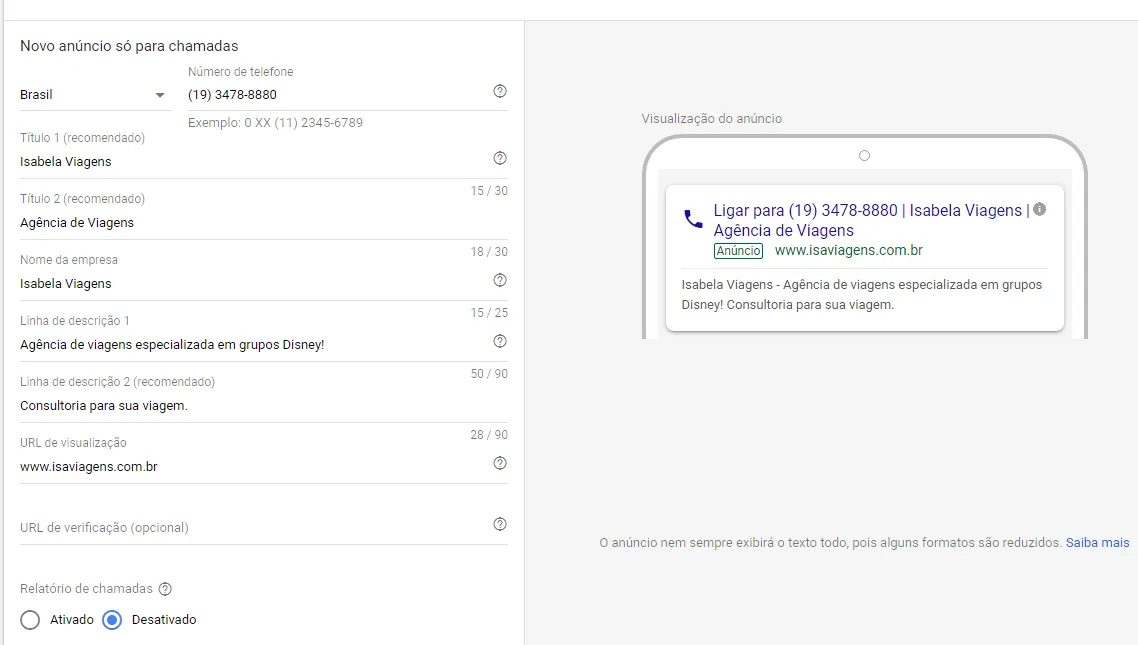This screenshot has height=645, width=1138.
Task: Click the info icon in ad preview
Action: pyautogui.click(x=1040, y=209)
